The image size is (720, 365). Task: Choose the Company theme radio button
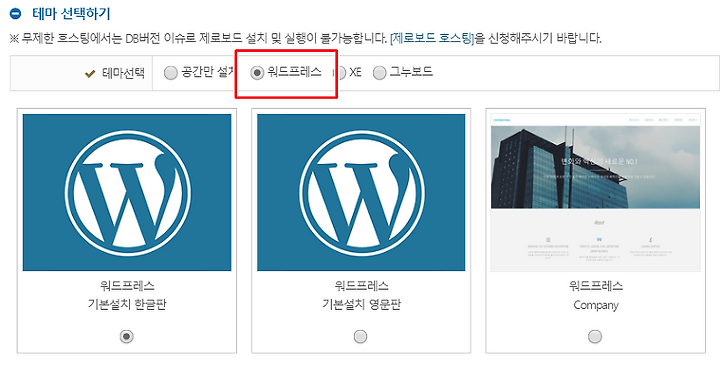(x=595, y=337)
